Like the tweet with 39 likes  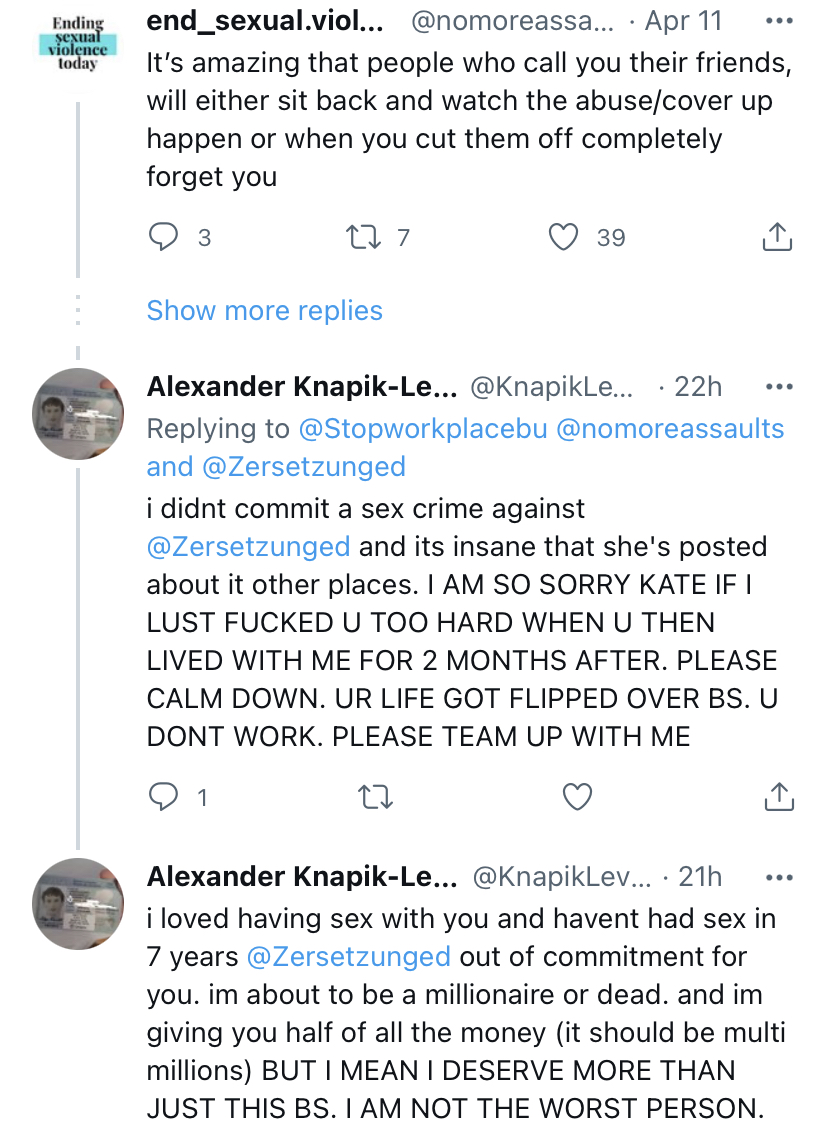tap(563, 237)
